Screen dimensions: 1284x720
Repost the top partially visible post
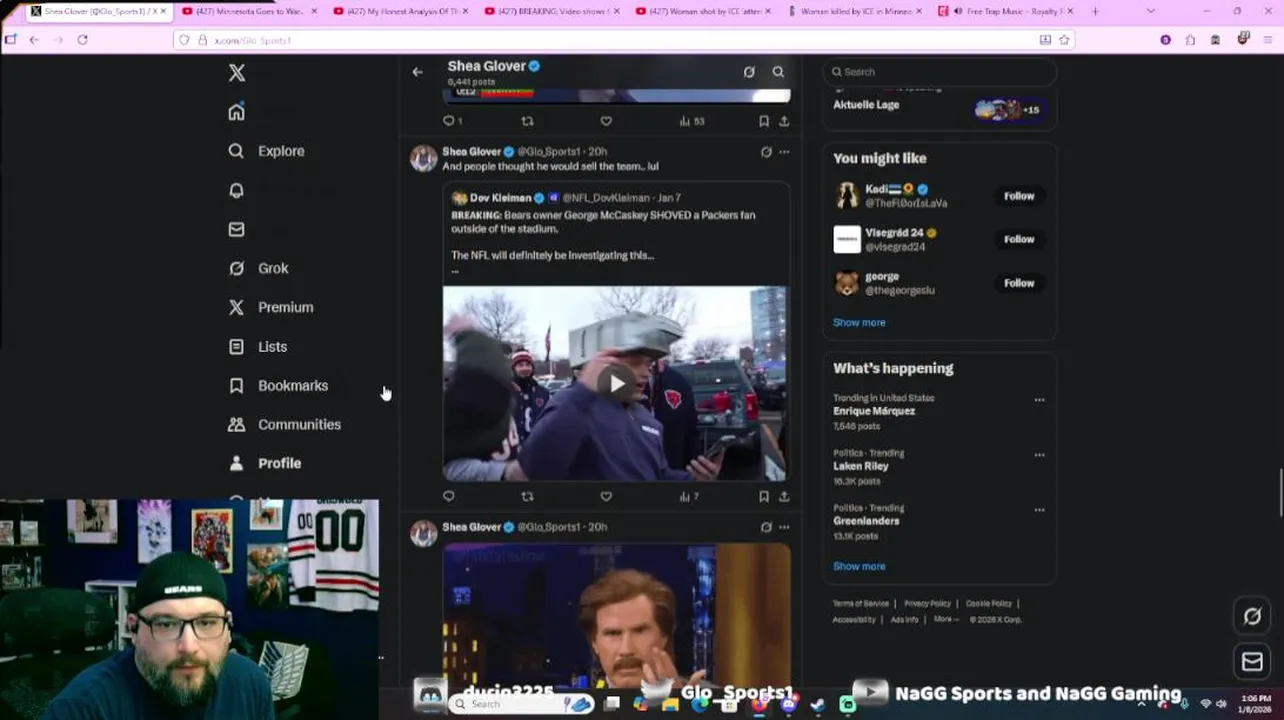click(527, 121)
